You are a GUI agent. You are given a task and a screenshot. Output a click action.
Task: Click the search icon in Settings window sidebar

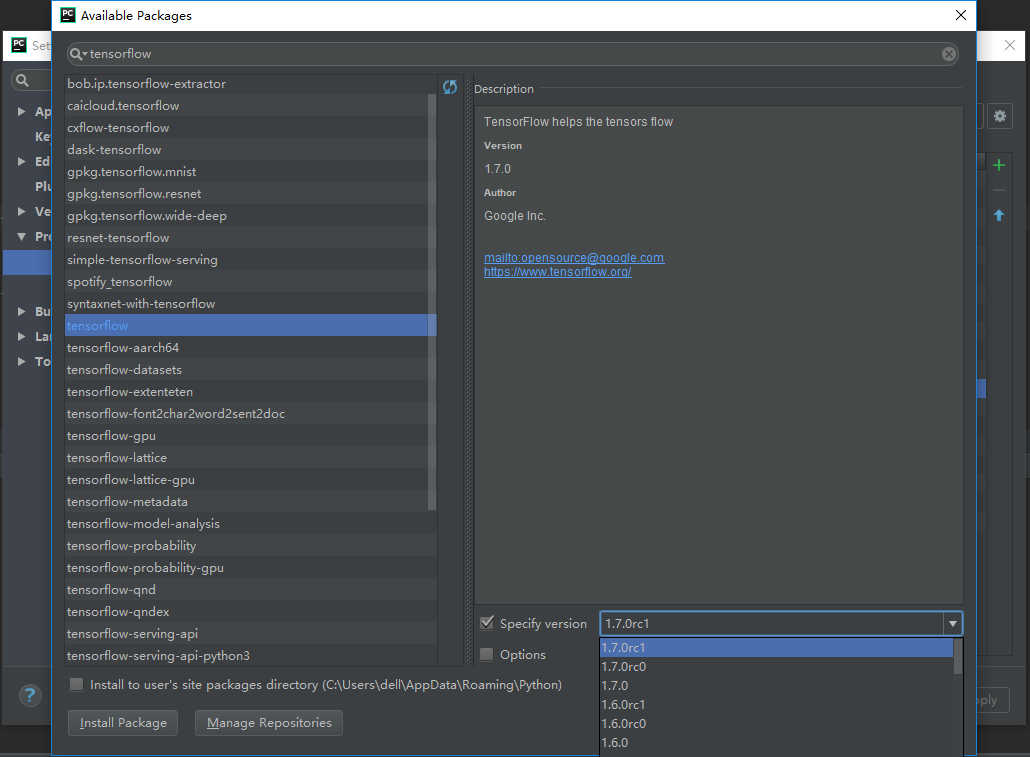point(22,80)
